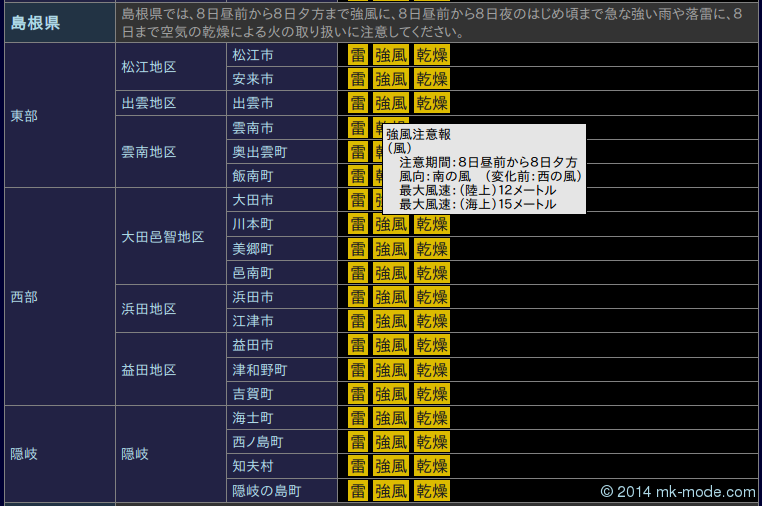Open the 雷 badge for 美郷町

pos(358,248)
